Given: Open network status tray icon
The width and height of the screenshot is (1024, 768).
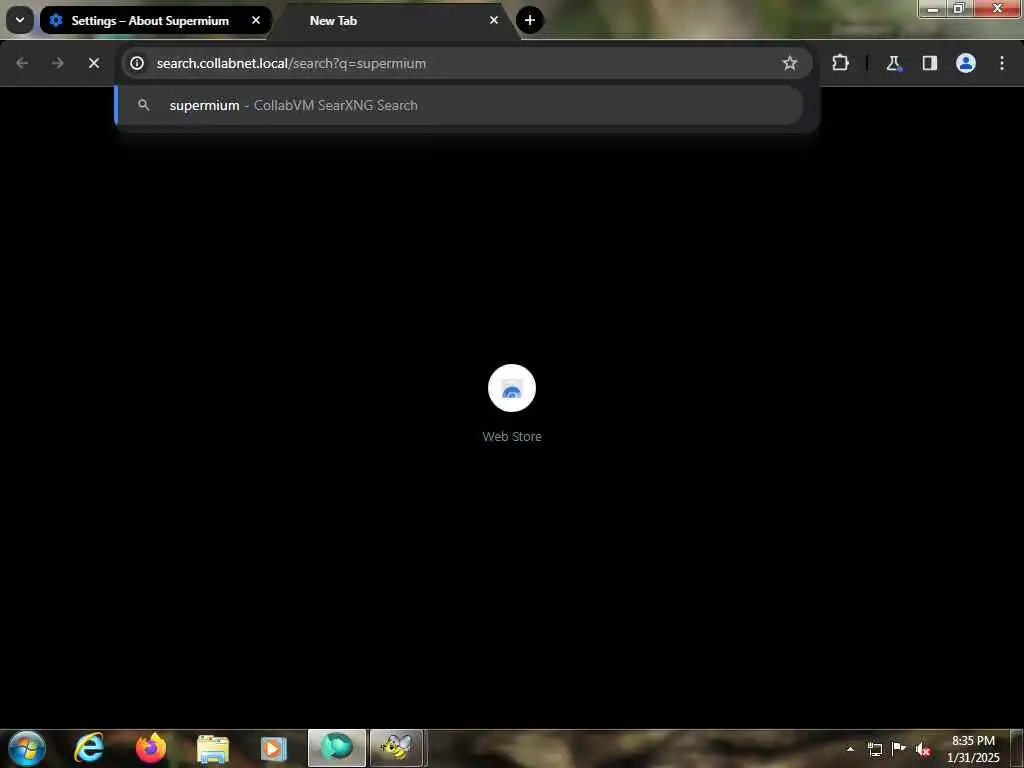Looking at the screenshot, I should pyautogui.click(x=874, y=749).
